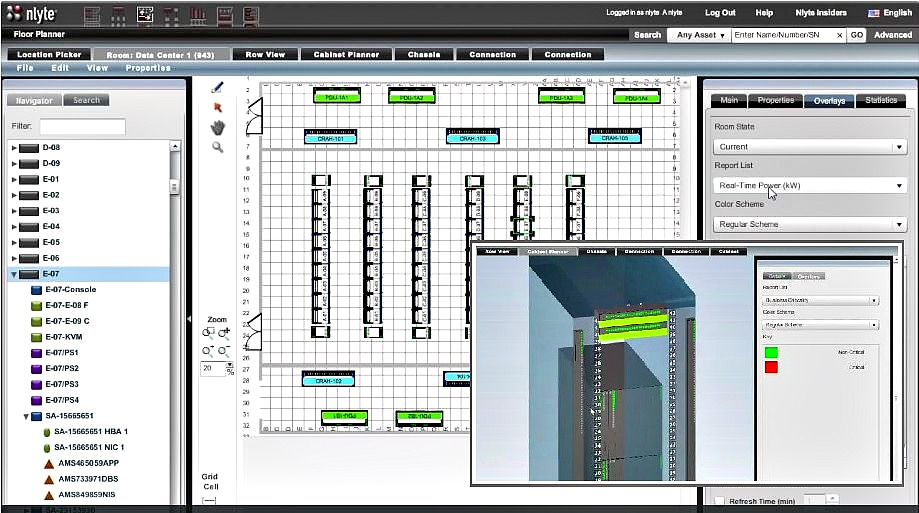The height and width of the screenshot is (513, 919).
Task: Toggle the Refresh Time checkbox
Action: pos(719,500)
